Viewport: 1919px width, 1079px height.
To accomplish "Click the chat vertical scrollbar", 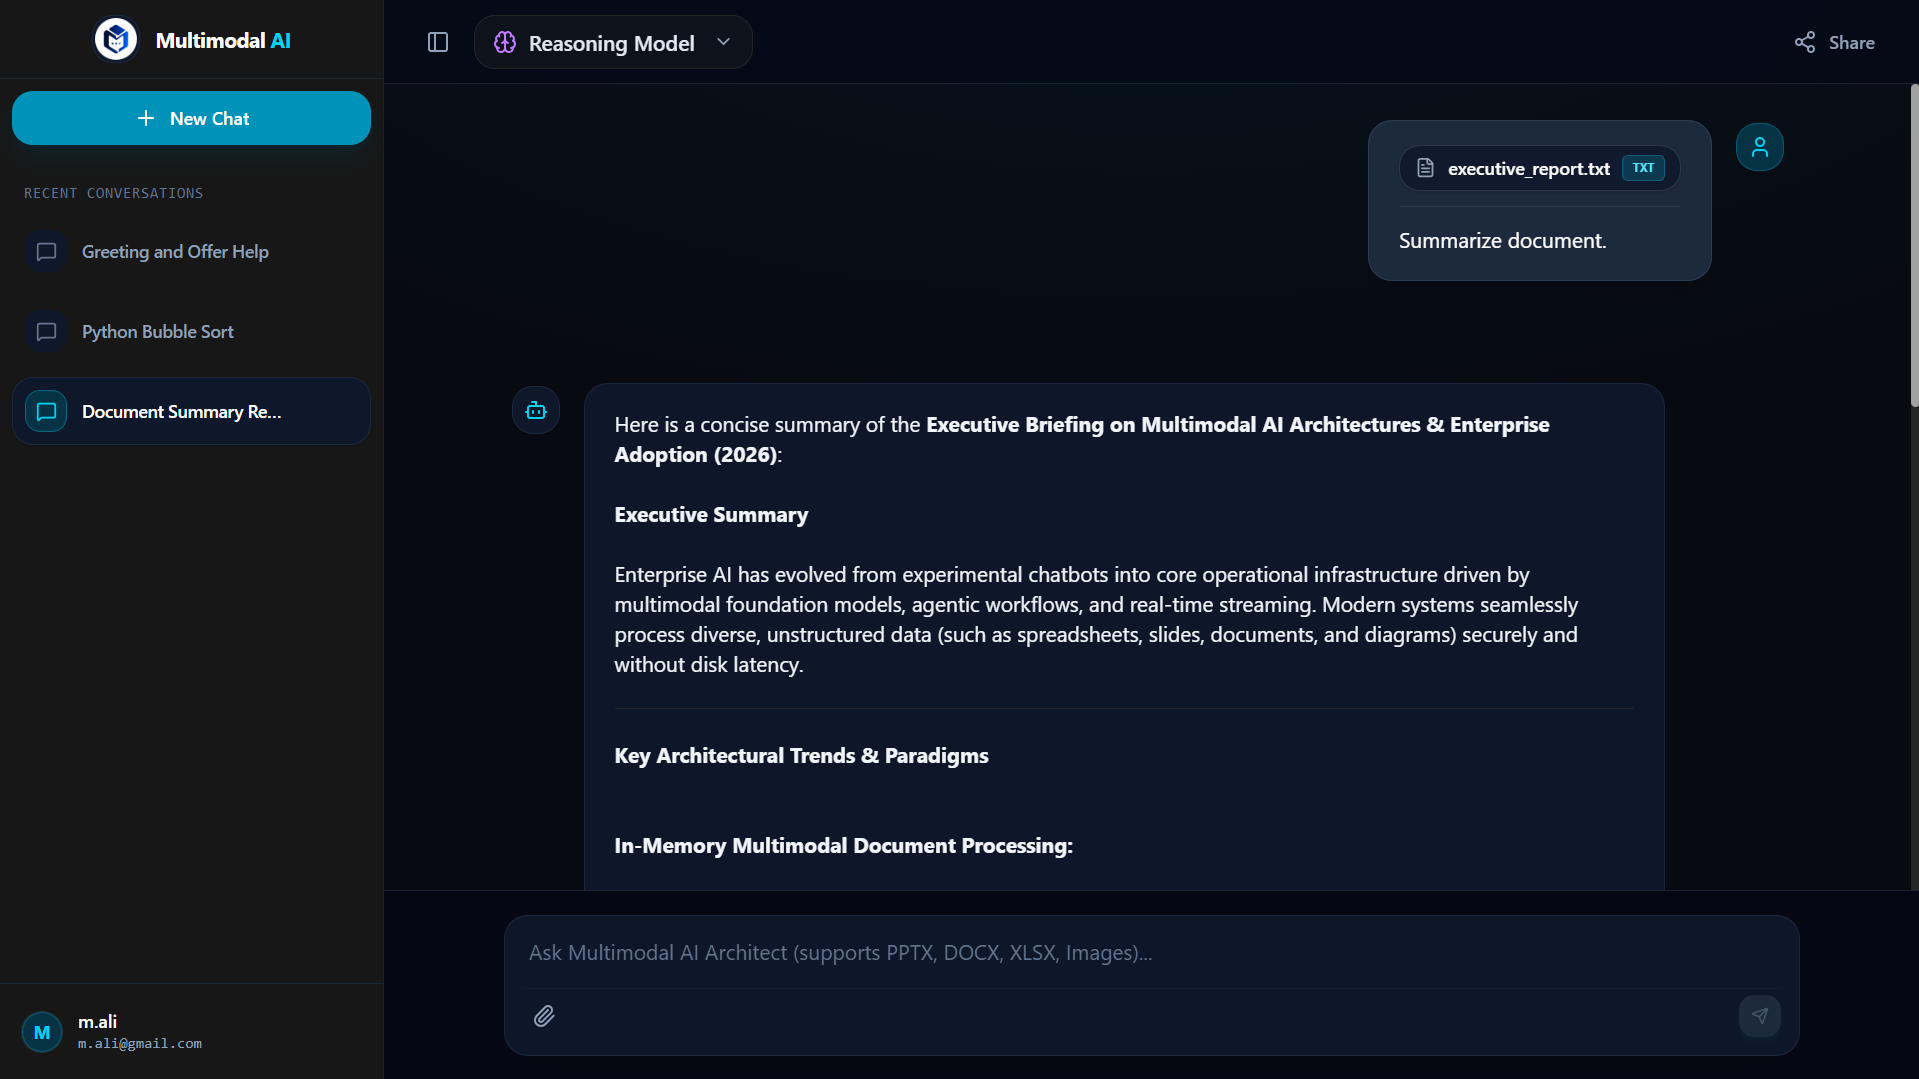I will coord(1914,246).
